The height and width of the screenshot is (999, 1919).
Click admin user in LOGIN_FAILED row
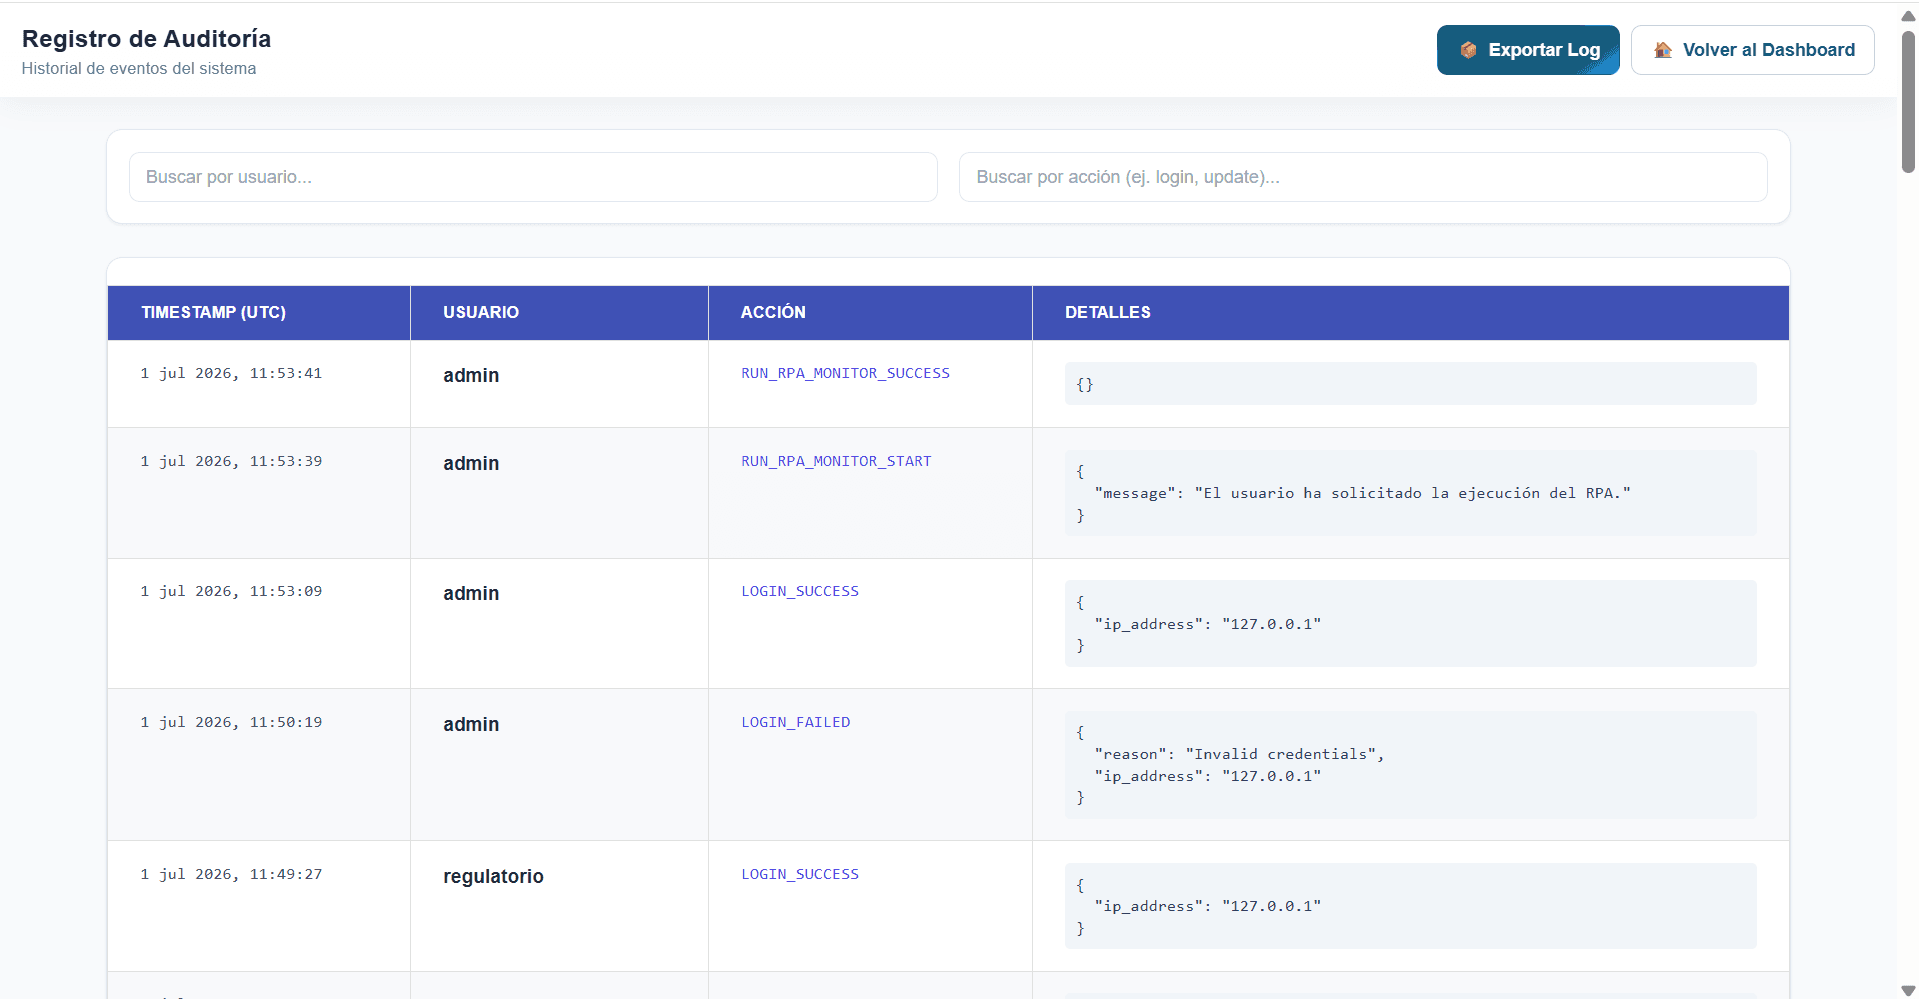(471, 724)
